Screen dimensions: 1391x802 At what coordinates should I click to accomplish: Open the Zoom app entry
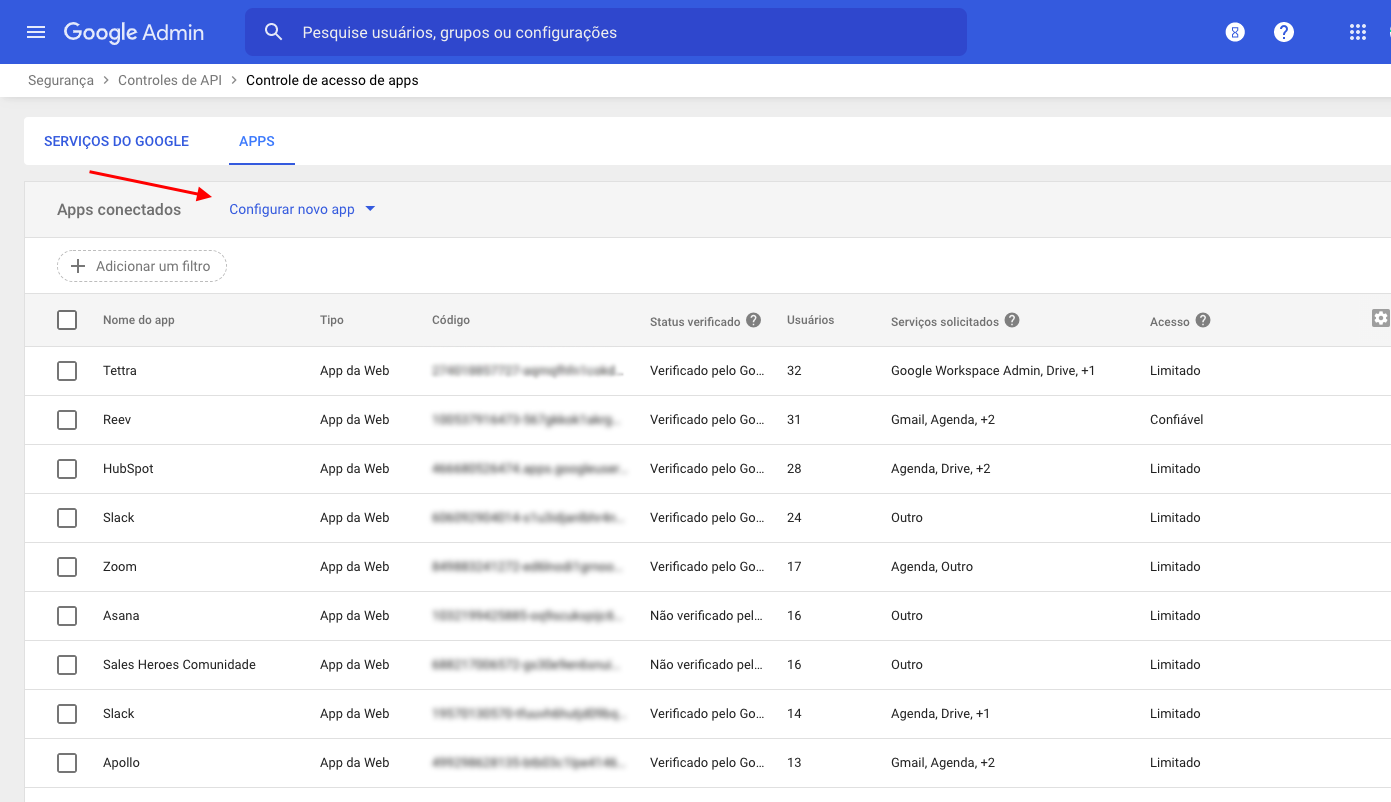120,567
